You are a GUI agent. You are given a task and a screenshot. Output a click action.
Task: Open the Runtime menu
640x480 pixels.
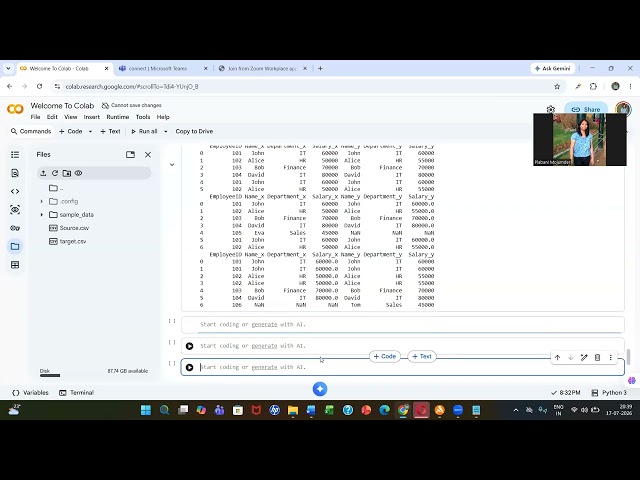coord(118,117)
